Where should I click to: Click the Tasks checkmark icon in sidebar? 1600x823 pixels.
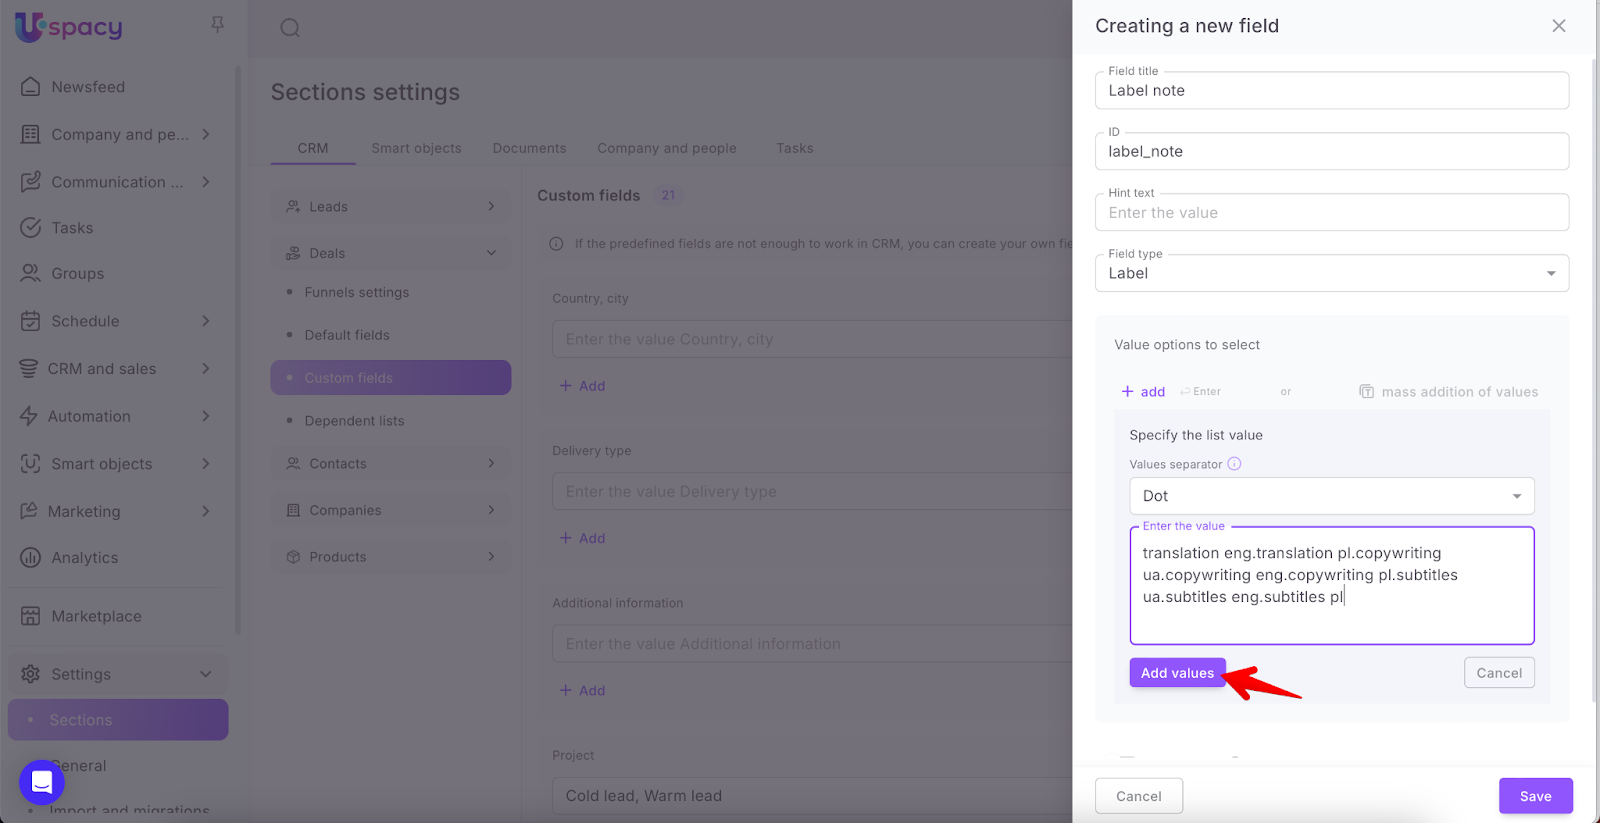point(31,228)
